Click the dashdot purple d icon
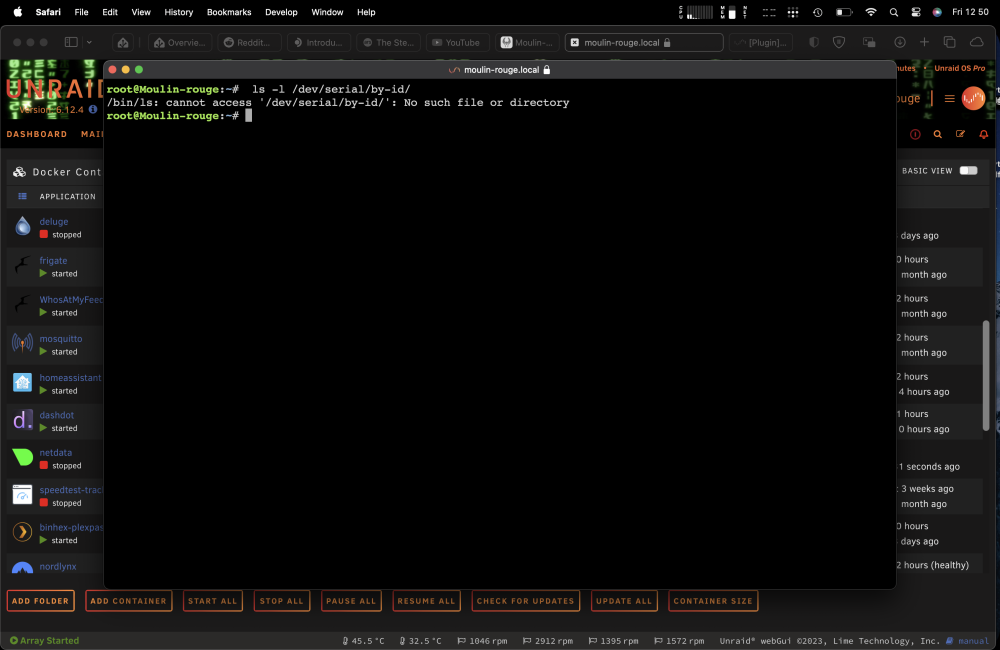 23,420
